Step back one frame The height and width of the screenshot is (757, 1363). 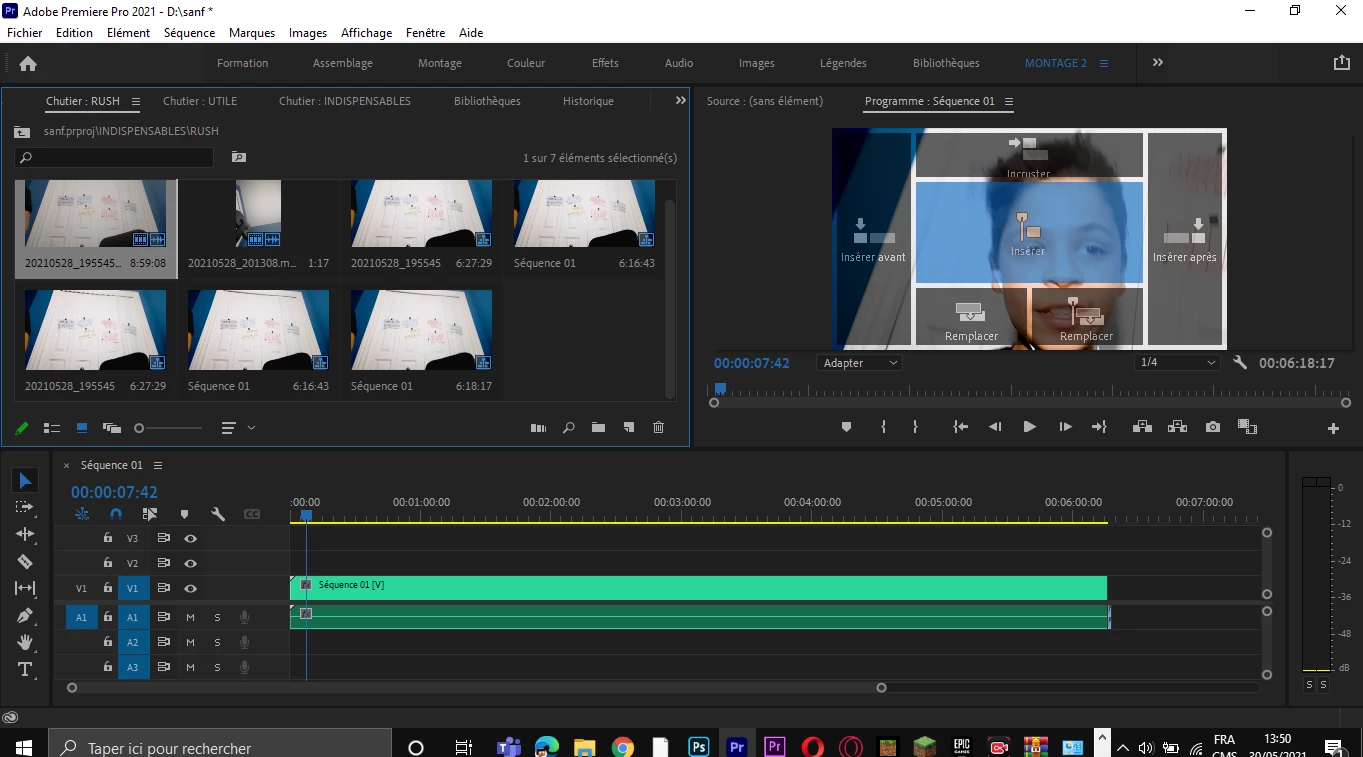(995, 427)
